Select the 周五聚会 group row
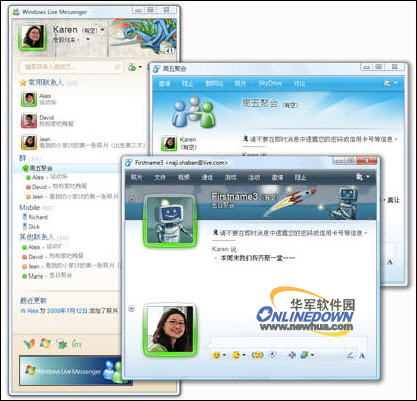The height and width of the screenshot is (401, 417). point(68,168)
